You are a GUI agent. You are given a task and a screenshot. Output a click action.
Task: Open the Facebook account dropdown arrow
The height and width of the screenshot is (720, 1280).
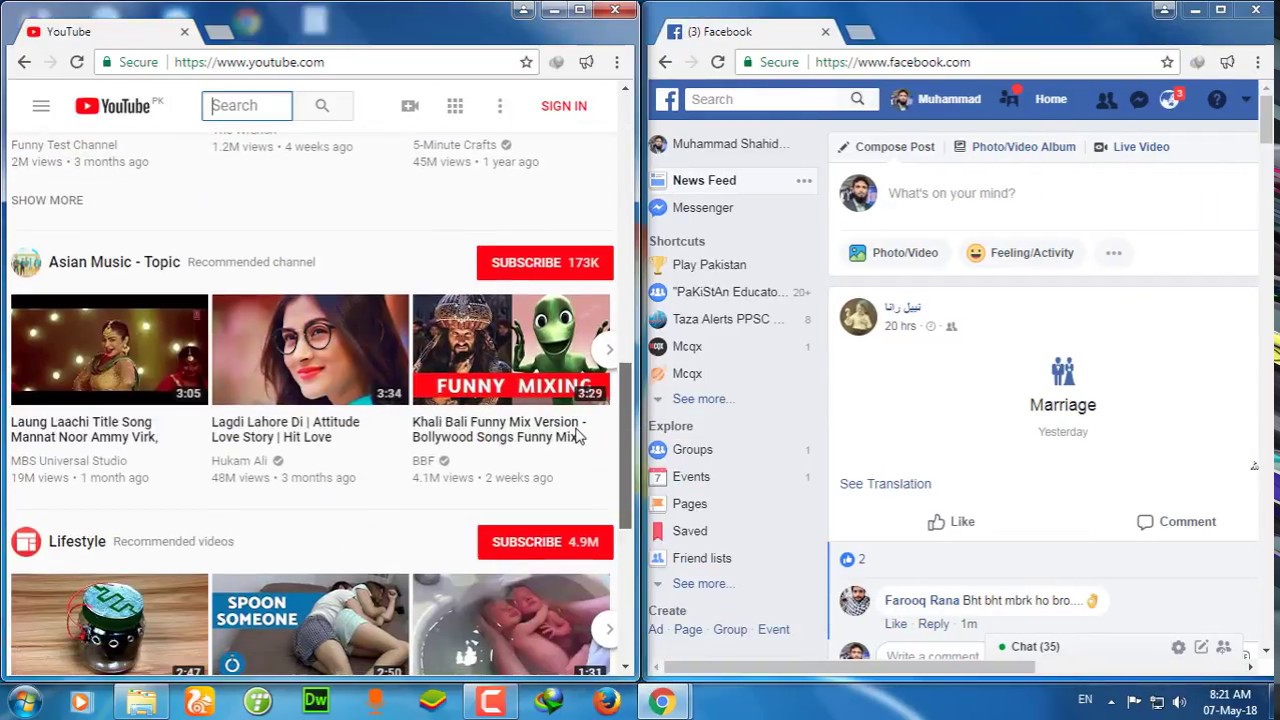(1246, 99)
